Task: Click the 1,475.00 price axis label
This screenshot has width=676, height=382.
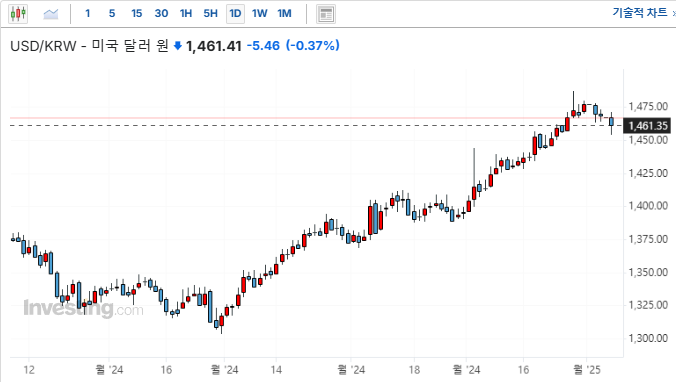Action: [648, 106]
